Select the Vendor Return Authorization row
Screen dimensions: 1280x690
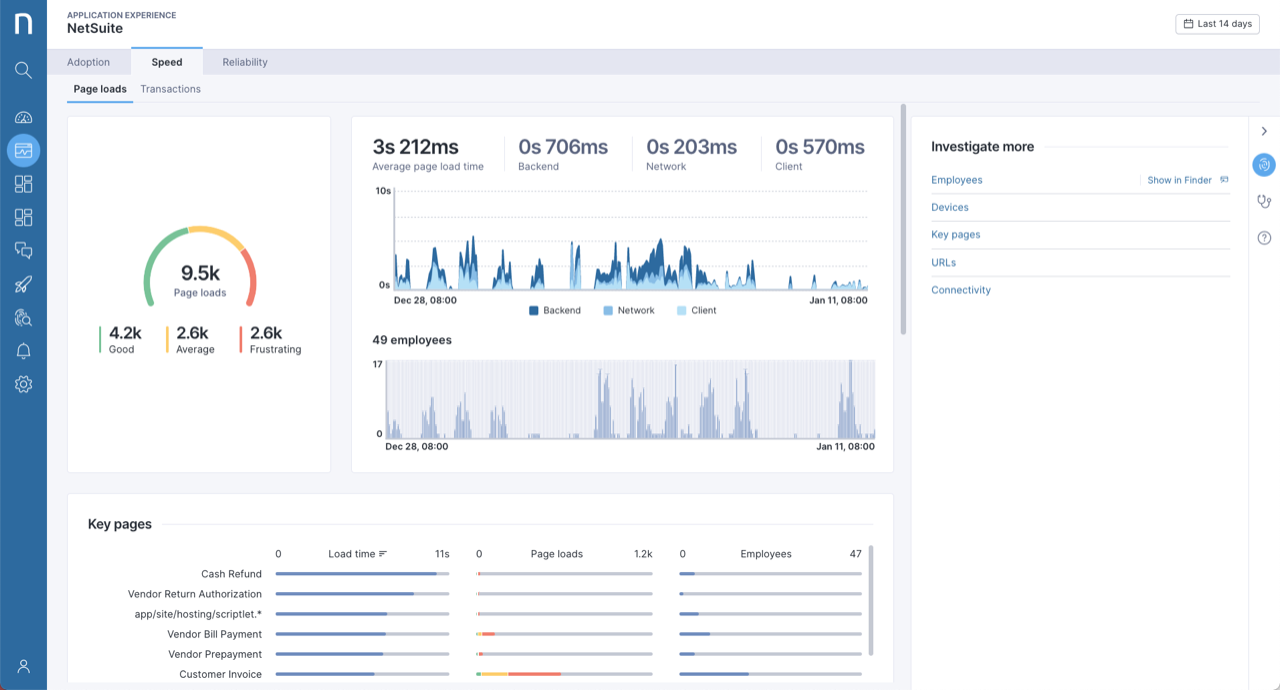tap(475, 594)
